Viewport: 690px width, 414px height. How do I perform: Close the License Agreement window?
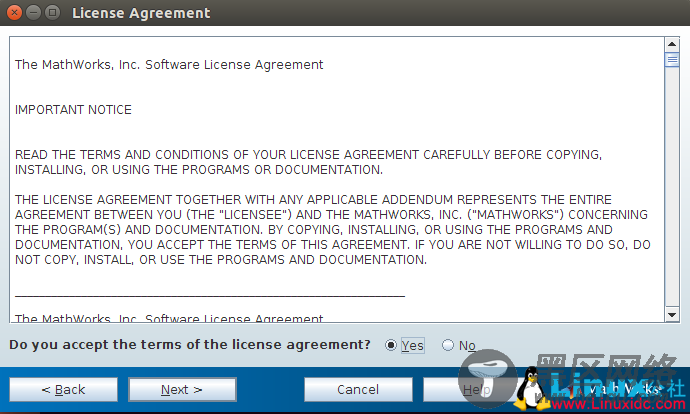14,12
